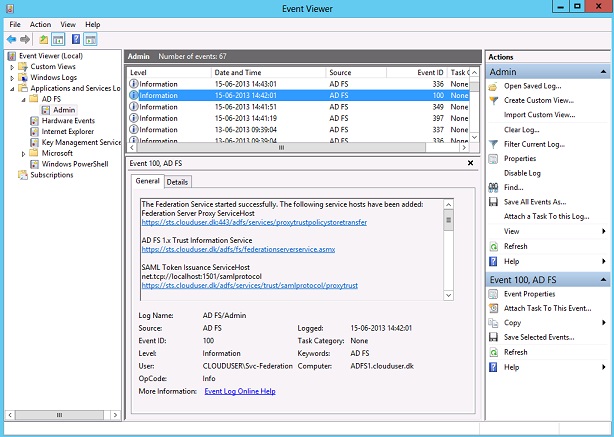Click Import Custom View... action
Viewport: 614px width, 437px height.
539,115
